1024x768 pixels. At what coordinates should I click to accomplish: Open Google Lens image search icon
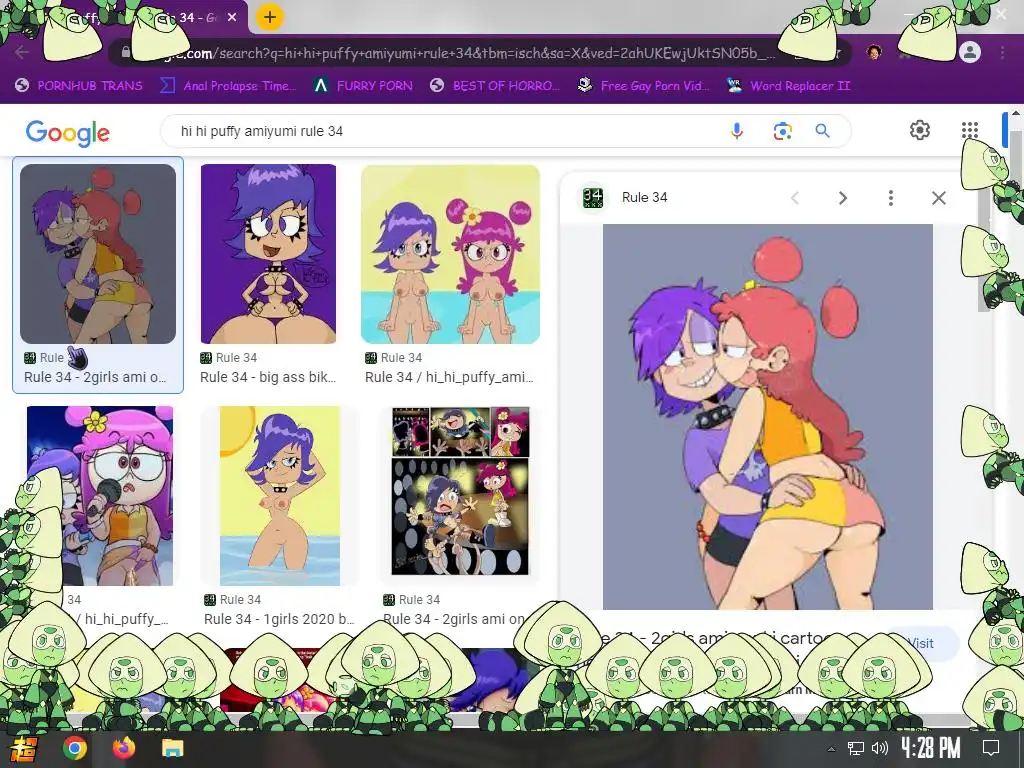pos(782,131)
